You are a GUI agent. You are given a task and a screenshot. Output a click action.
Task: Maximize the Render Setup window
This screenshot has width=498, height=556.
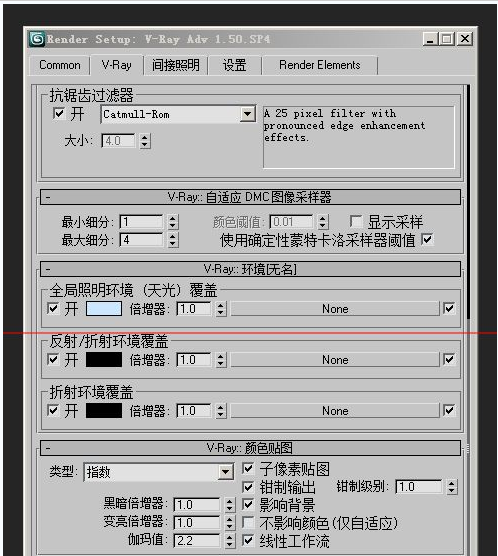click(447, 39)
